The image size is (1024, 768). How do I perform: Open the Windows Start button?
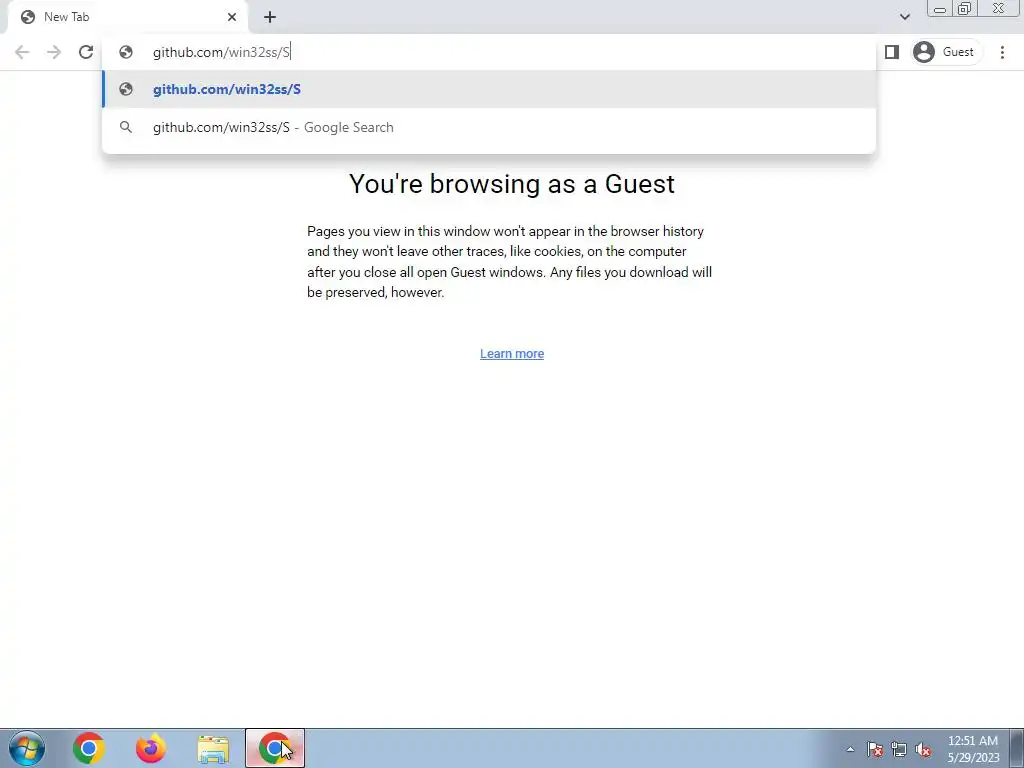click(x=27, y=748)
